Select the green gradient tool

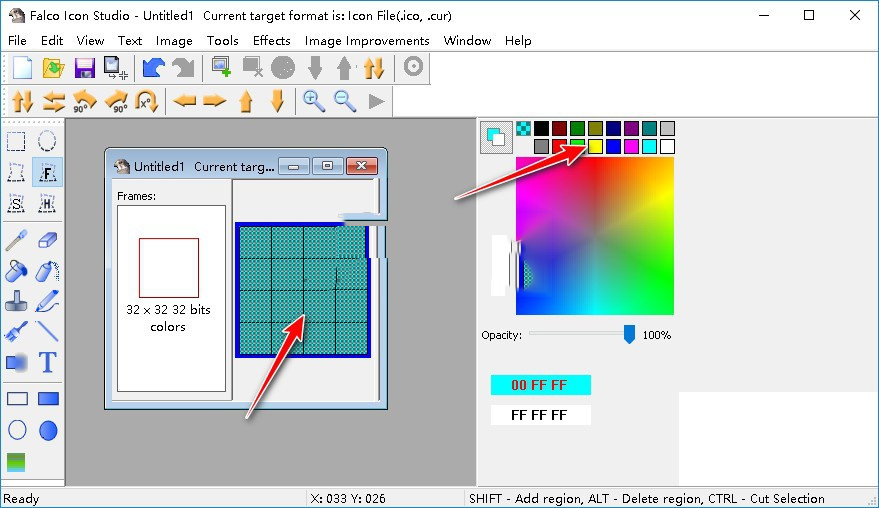click(16, 462)
